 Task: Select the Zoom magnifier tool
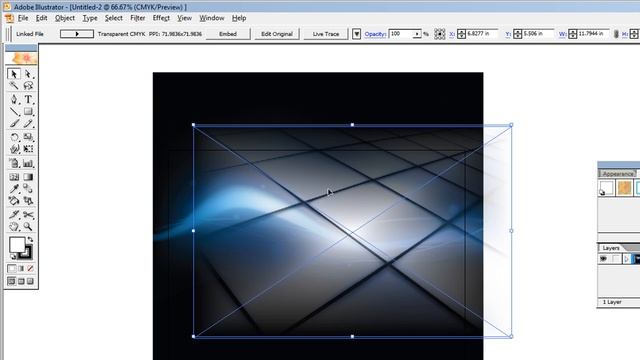point(28,226)
